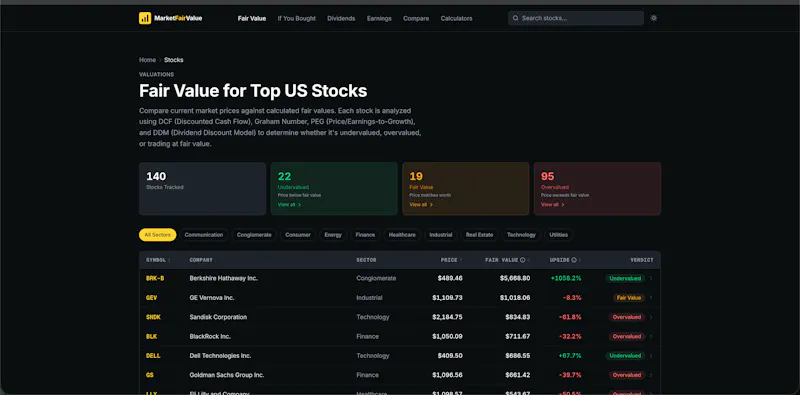The image size is (800, 395).
Task: Click the 22 Undervalued summary card
Action: pyautogui.click(x=334, y=189)
